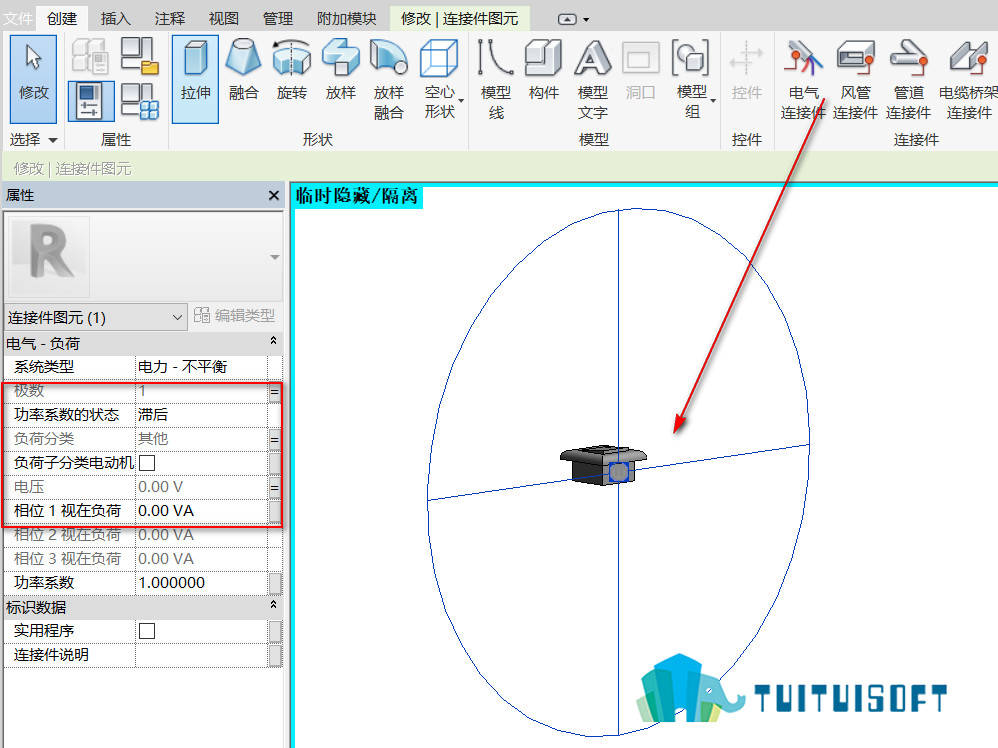Collapse the 电气 - 负荷 section
The image size is (998, 748).
[x=273, y=341]
